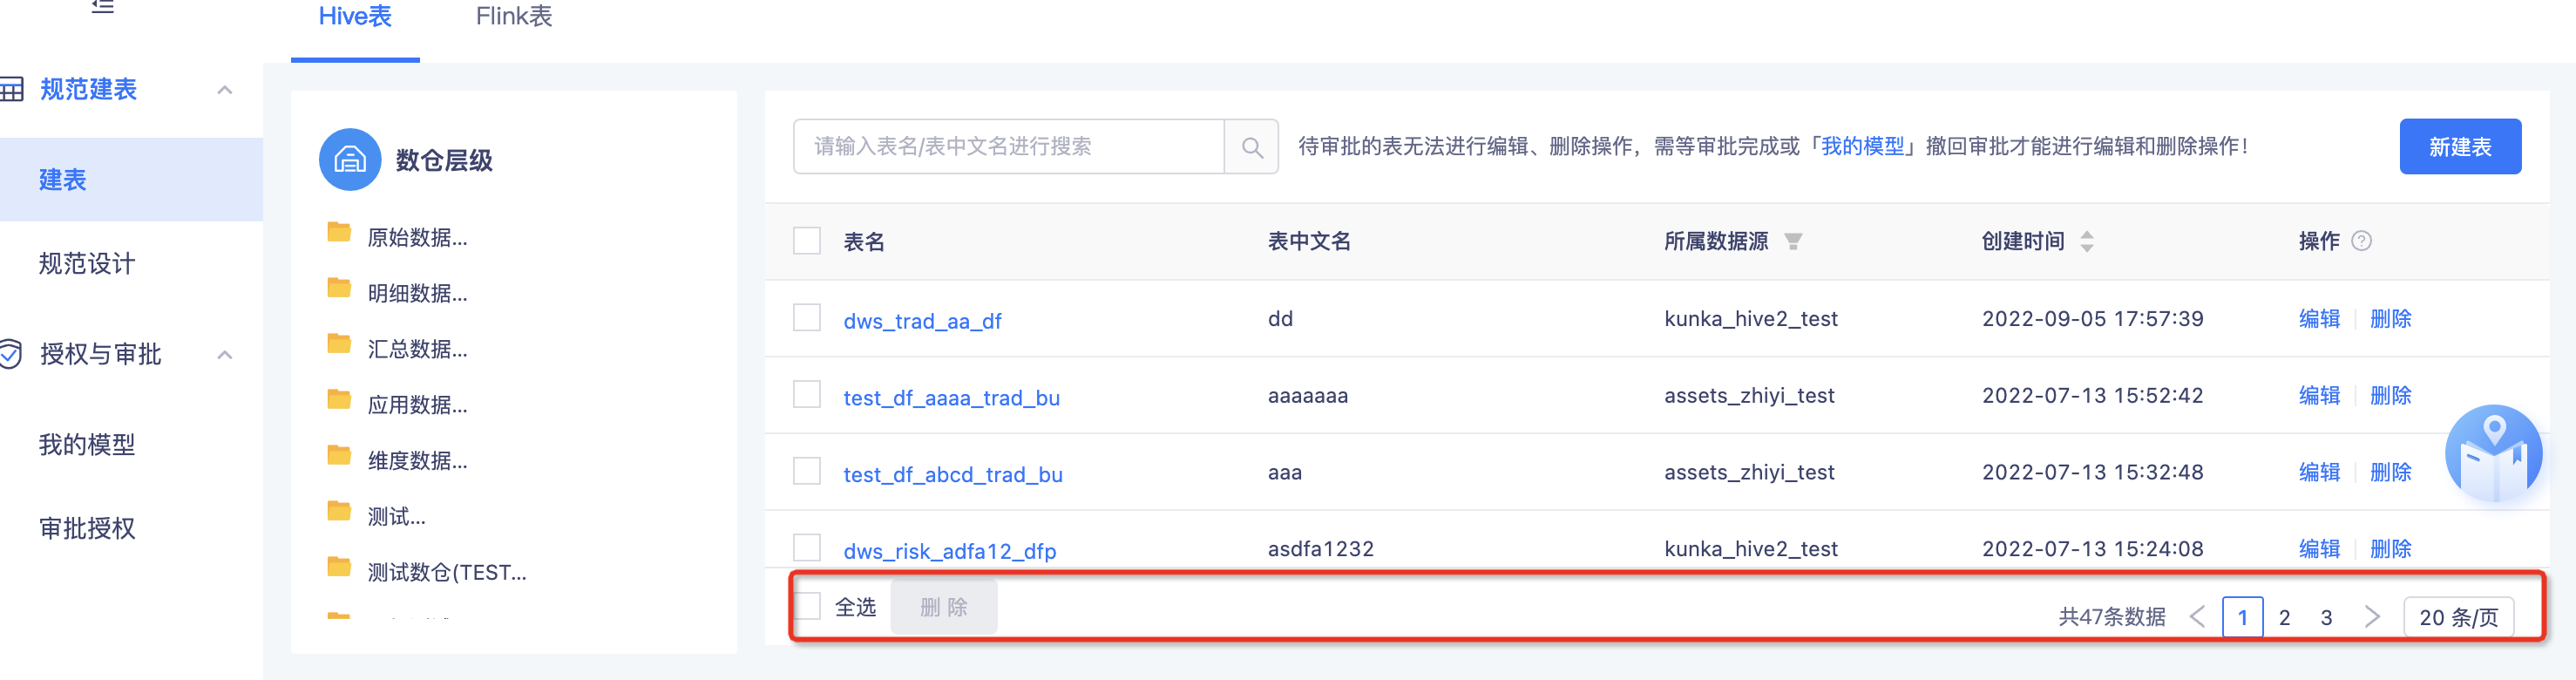2576x680 pixels.
Task: Sort by 创建时间 using the sort arrows
Action: (2087, 241)
